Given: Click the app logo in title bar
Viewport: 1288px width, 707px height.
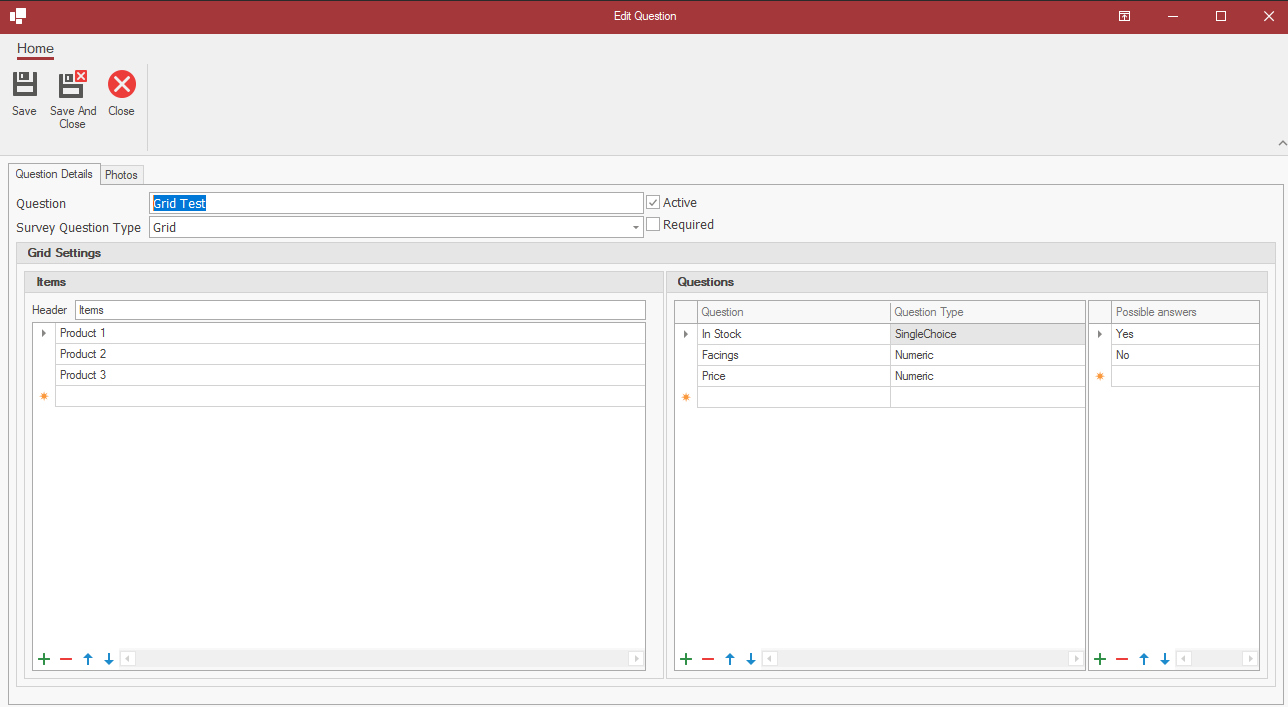Looking at the screenshot, I should (x=18, y=16).
